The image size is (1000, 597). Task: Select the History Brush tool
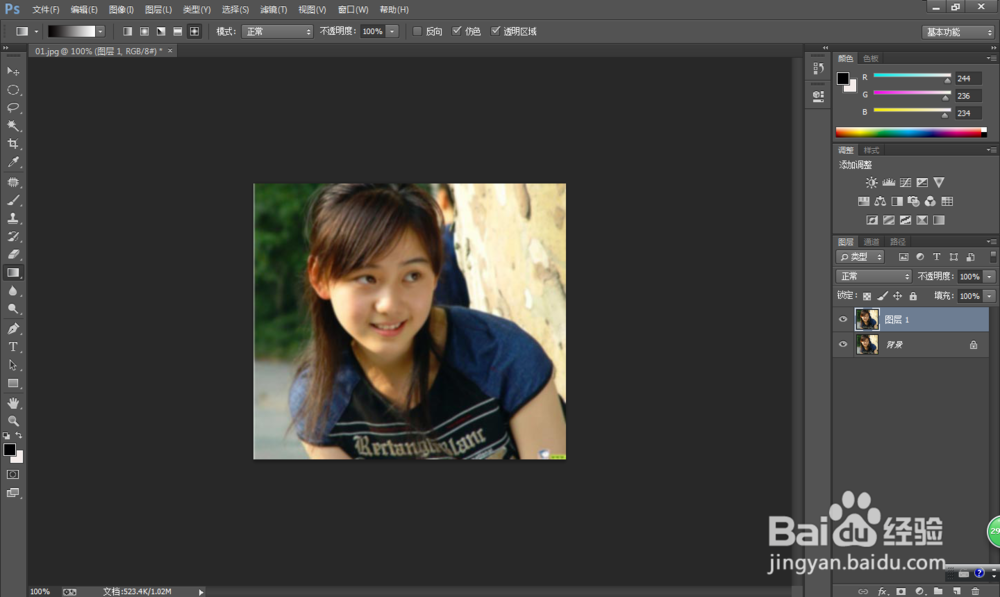pyautogui.click(x=13, y=236)
